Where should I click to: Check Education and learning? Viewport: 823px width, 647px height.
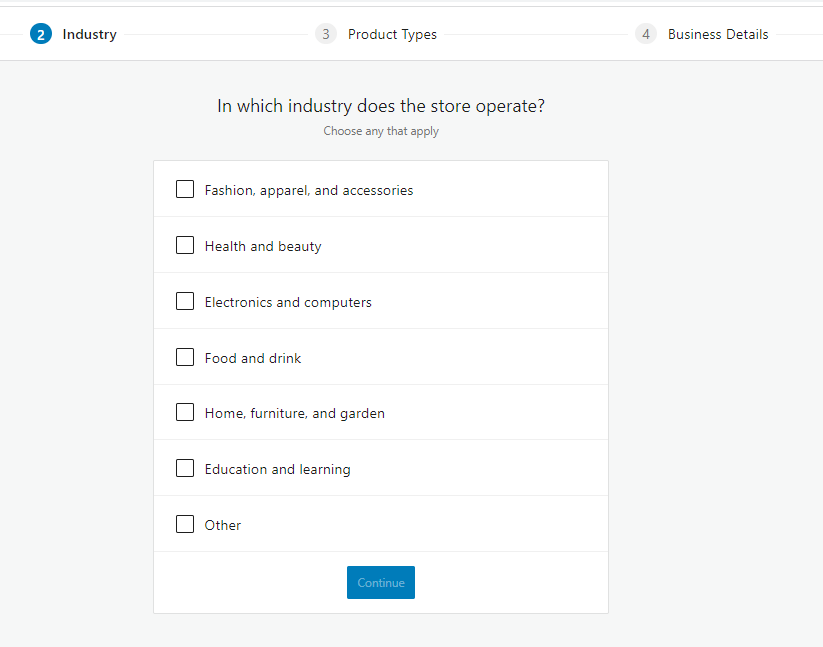[185, 467]
